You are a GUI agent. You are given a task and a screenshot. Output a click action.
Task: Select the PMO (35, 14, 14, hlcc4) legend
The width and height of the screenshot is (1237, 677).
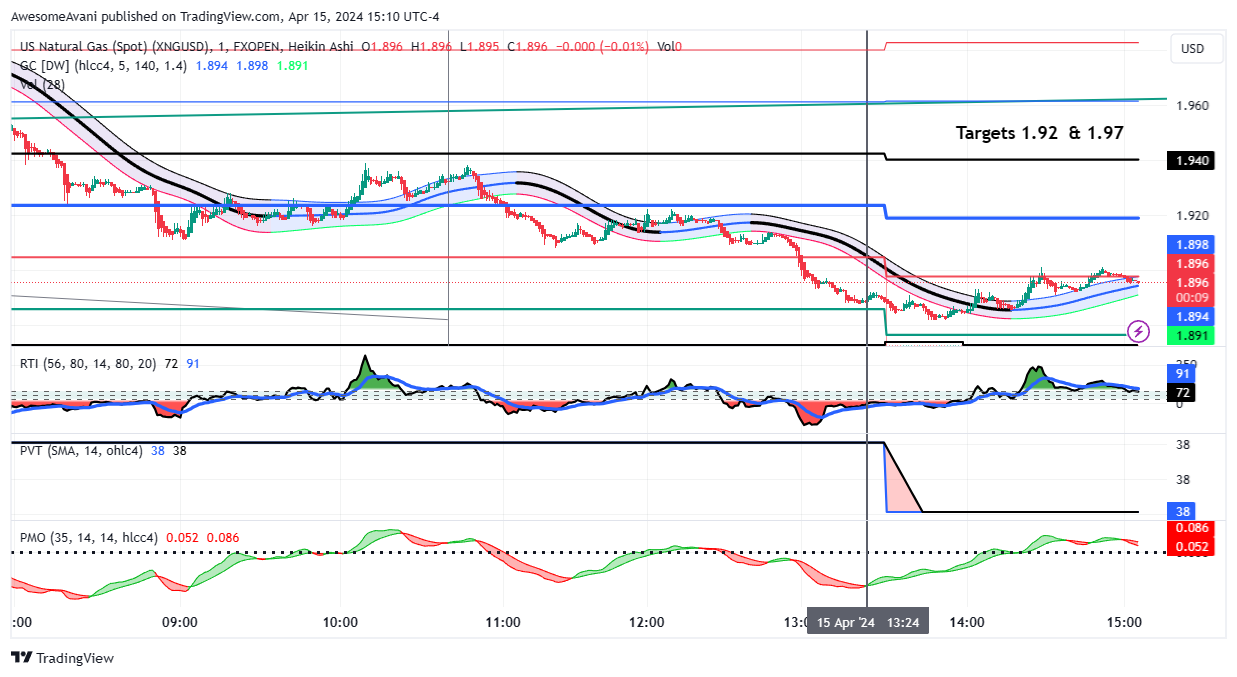click(89, 538)
